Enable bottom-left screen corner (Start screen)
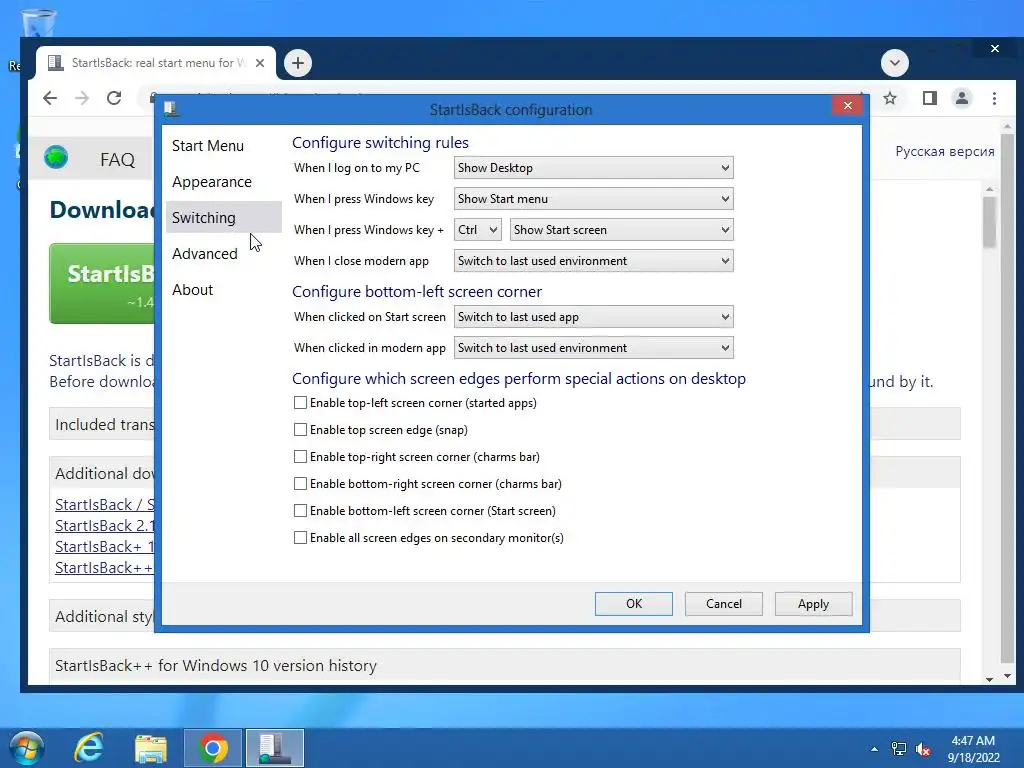This screenshot has width=1024, height=768. (x=300, y=511)
